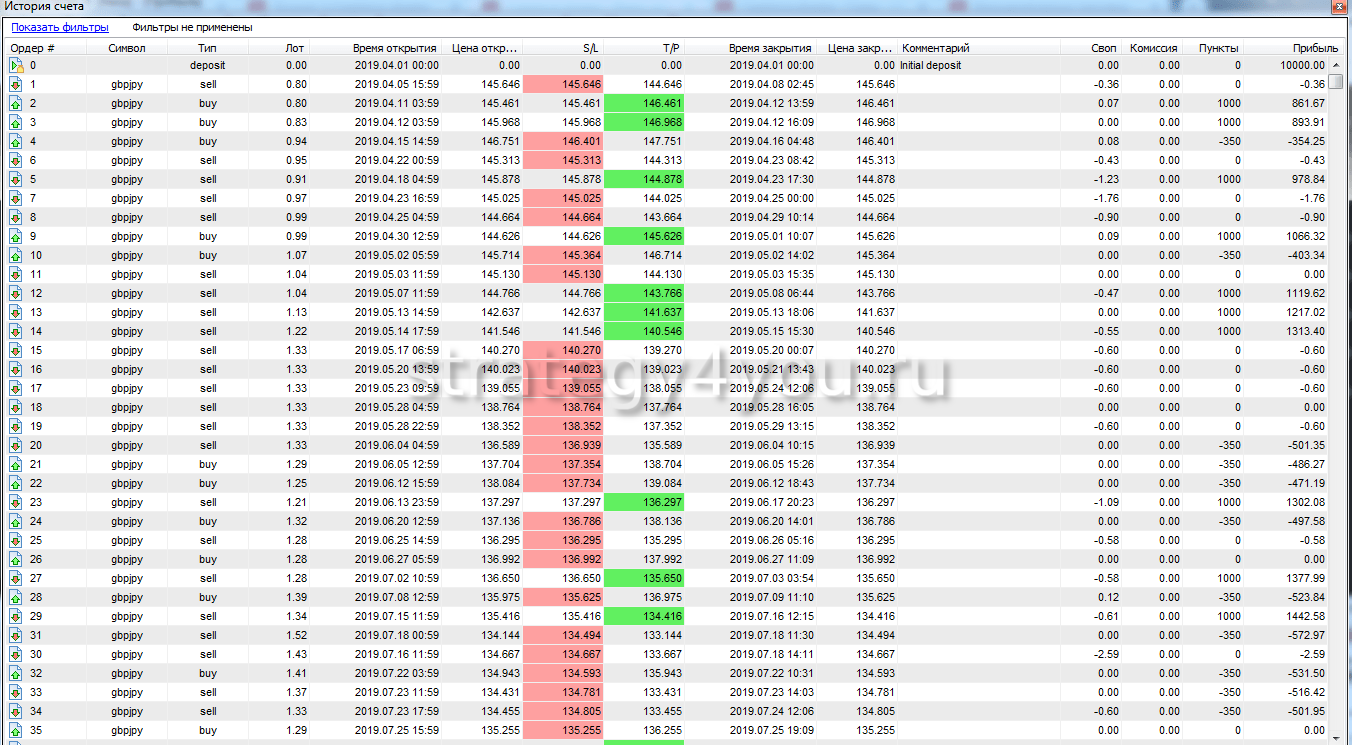Sort by the Ордер # column header
Image resolution: width=1353 pixels, height=745 pixels.
32,48
